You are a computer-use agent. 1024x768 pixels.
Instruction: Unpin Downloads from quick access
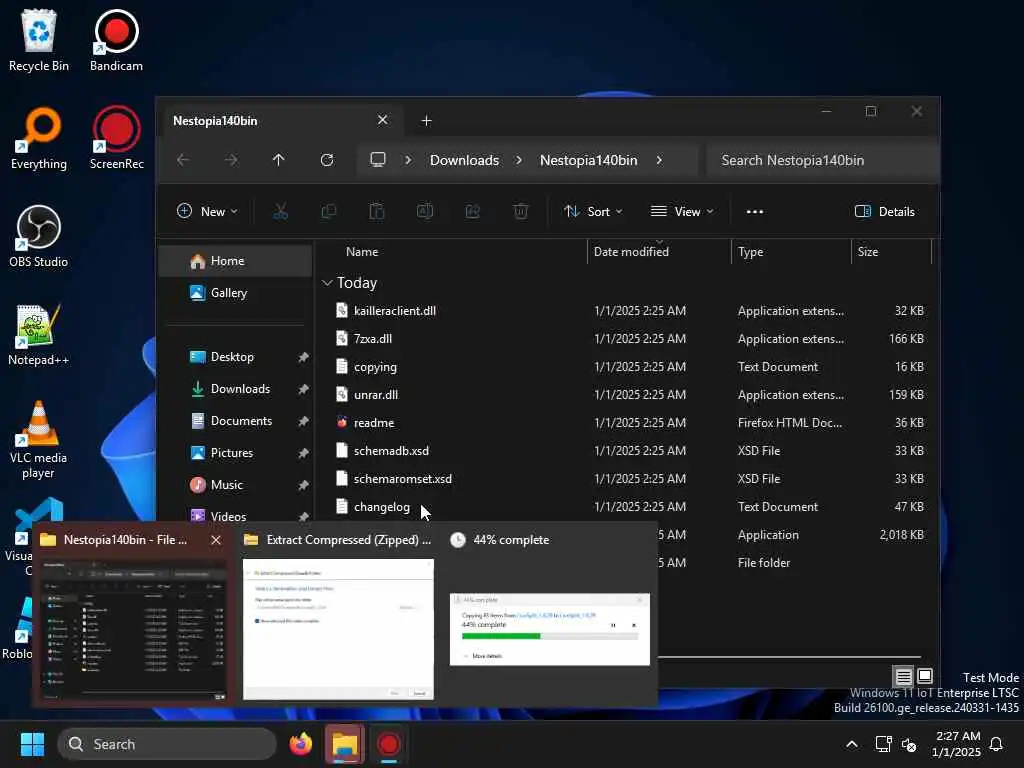tap(303, 389)
